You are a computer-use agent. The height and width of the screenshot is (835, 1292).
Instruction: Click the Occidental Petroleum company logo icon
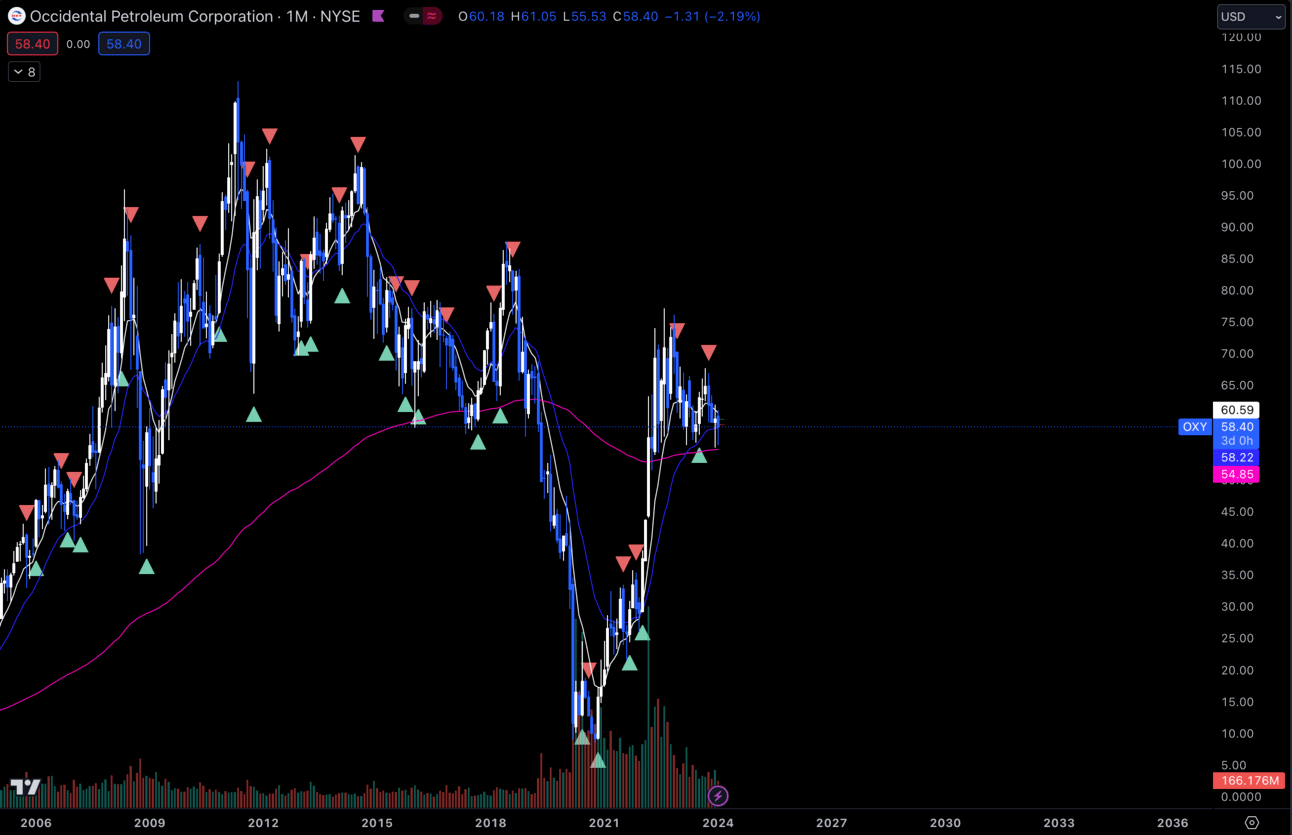16,16
